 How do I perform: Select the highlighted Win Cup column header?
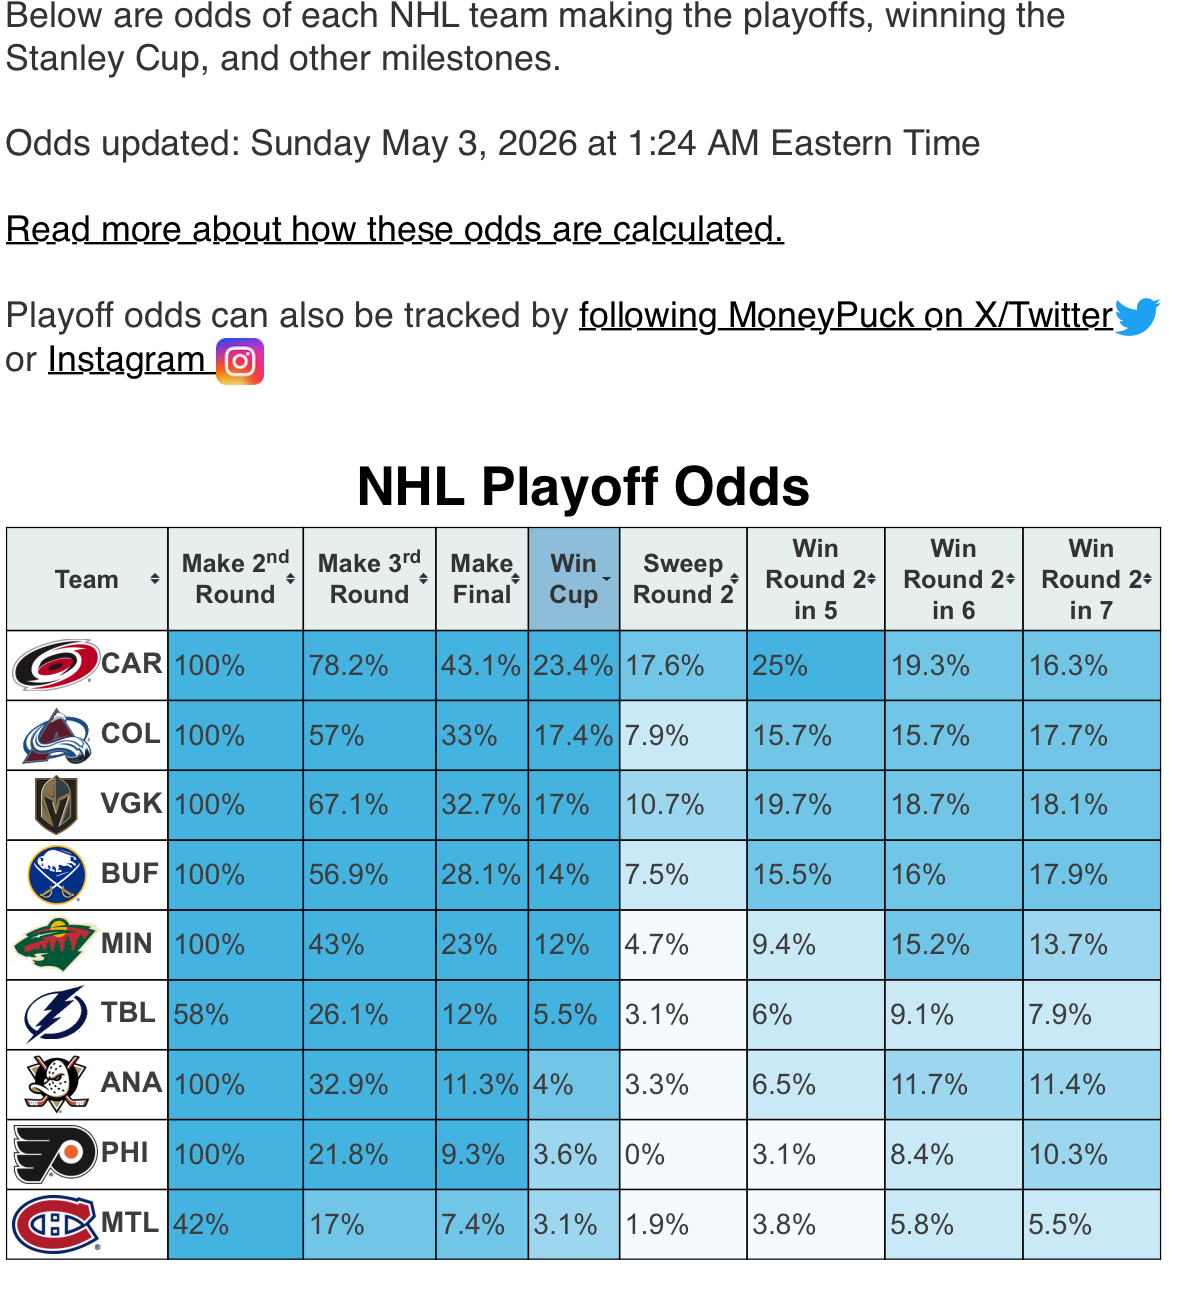click(574, 579)
